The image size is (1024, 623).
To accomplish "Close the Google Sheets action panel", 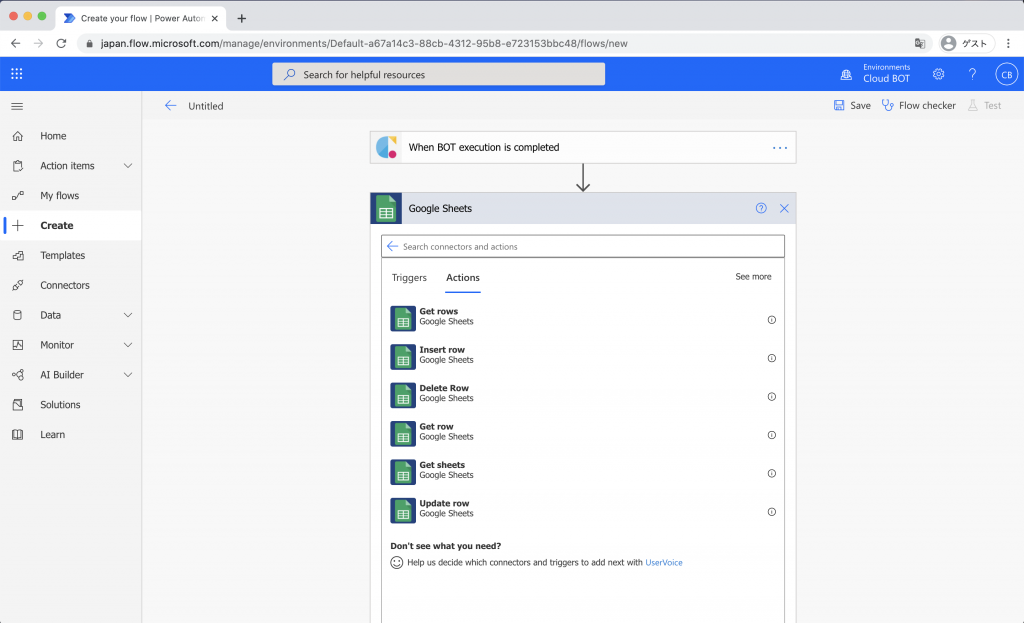I will click(x=784, y=208).
